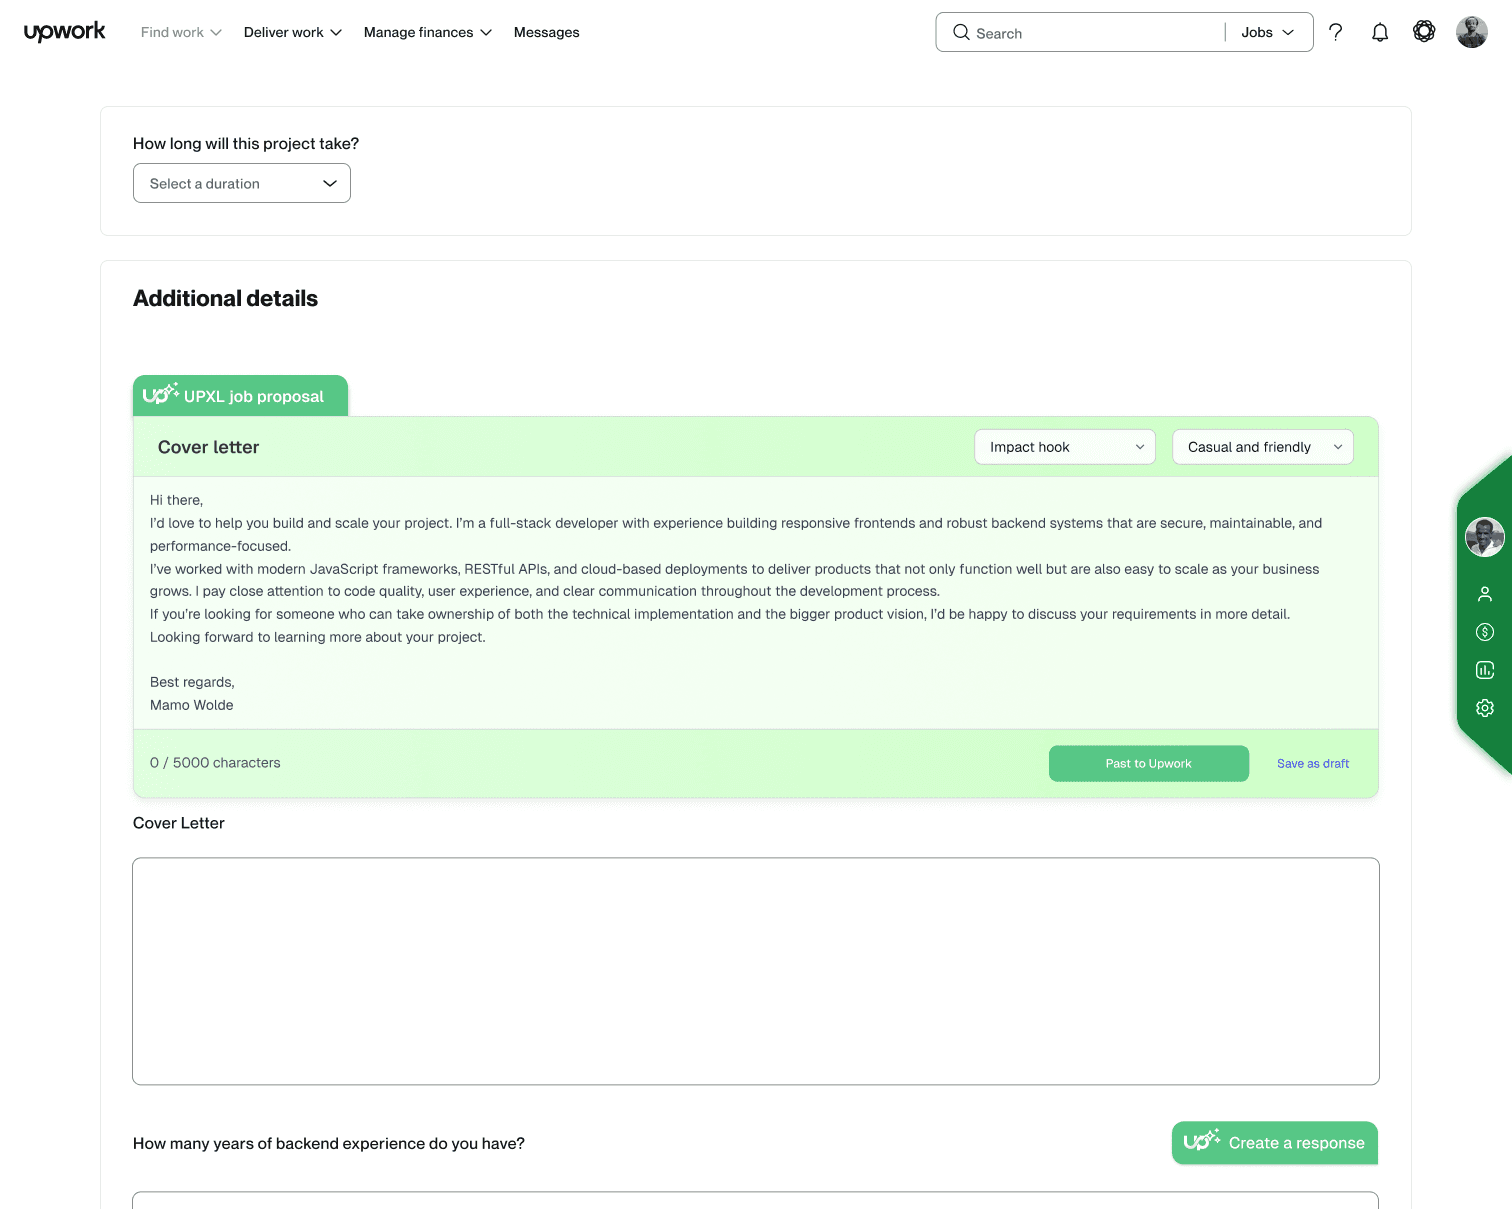Open the side panel user icon

pyautogui.click(x=1485, y=594)
